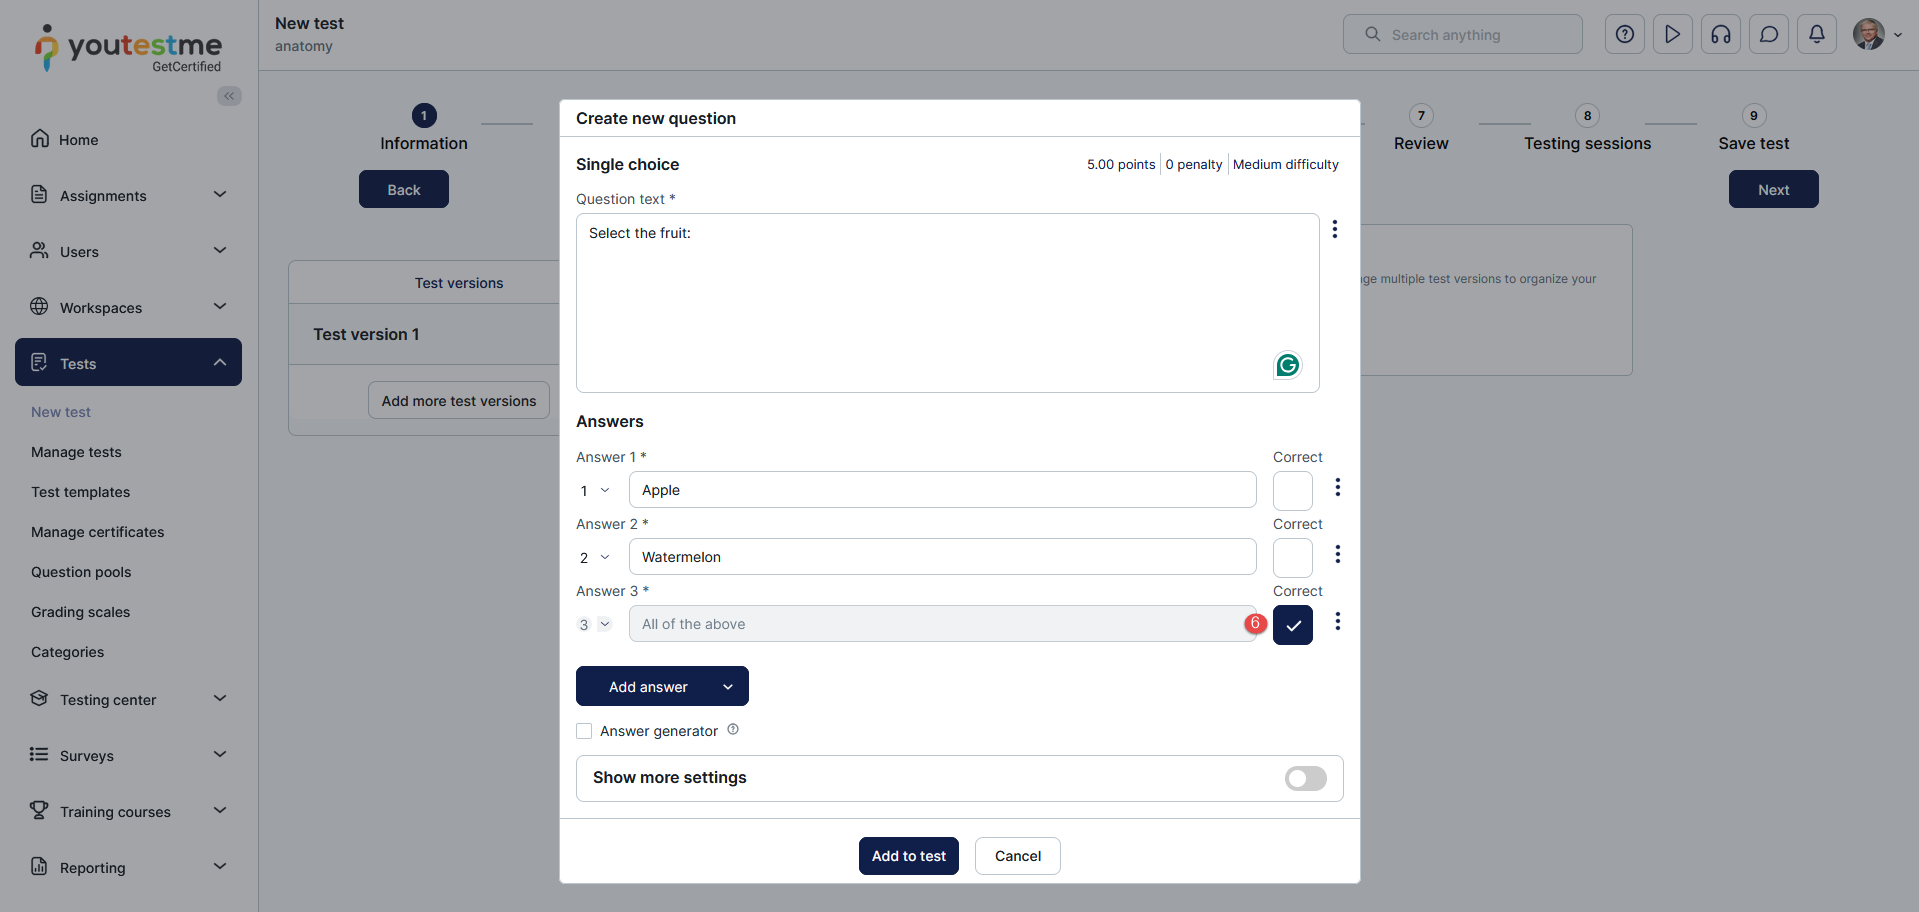Open Add answer dropdown arrow
This screenshot has height=912, width=1919.
(728, 687)
